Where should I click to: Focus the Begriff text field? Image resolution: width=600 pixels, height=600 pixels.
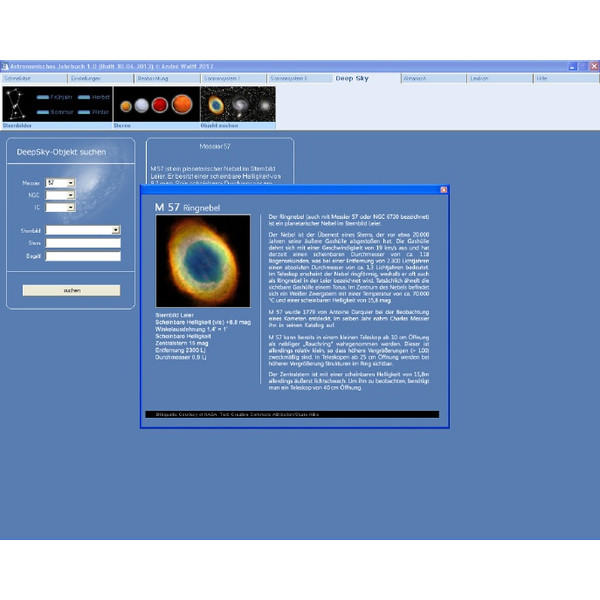pos(82,256)
